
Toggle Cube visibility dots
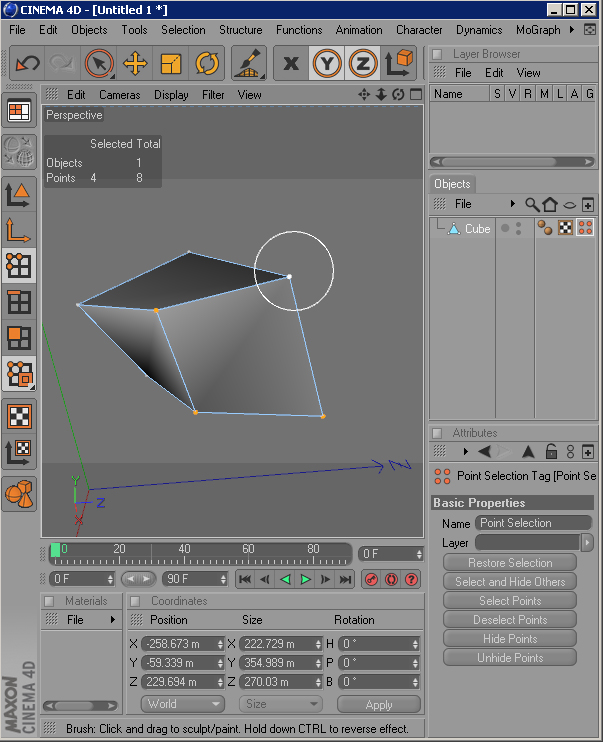[x=519, y=228]
